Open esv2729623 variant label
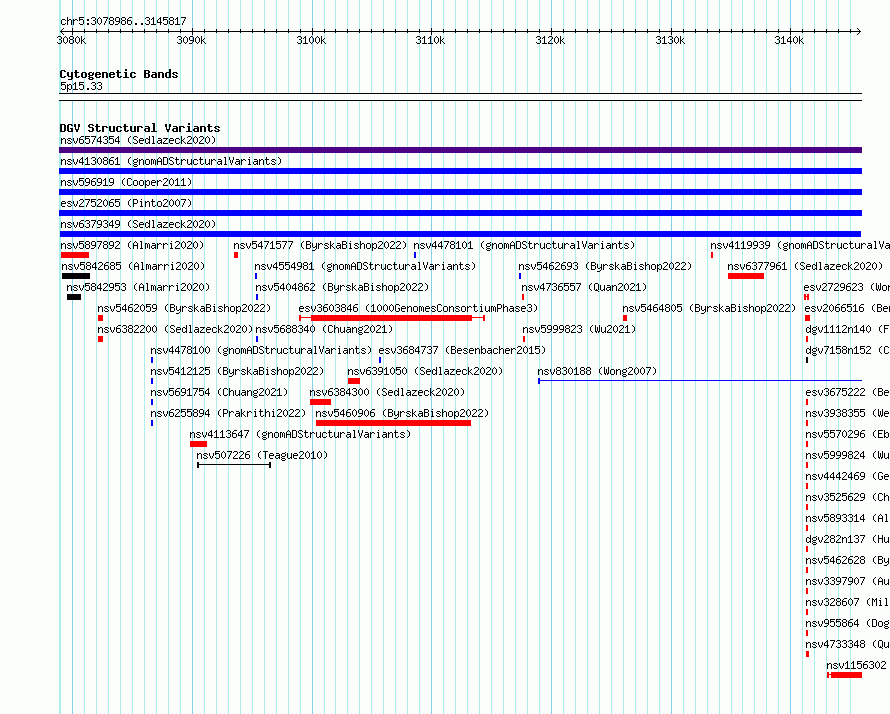 pos(847,287)
